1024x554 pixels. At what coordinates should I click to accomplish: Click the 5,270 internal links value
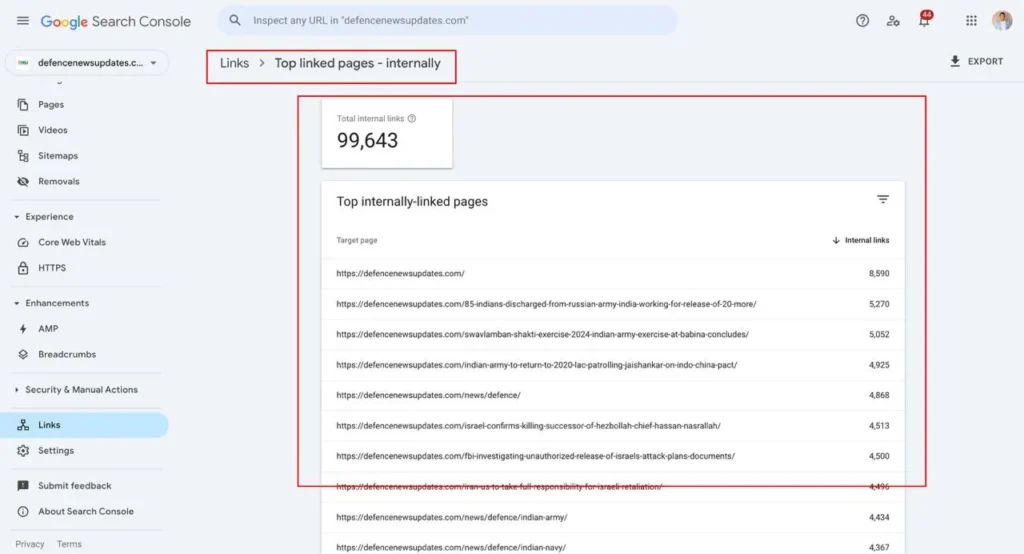click(879, 304)
